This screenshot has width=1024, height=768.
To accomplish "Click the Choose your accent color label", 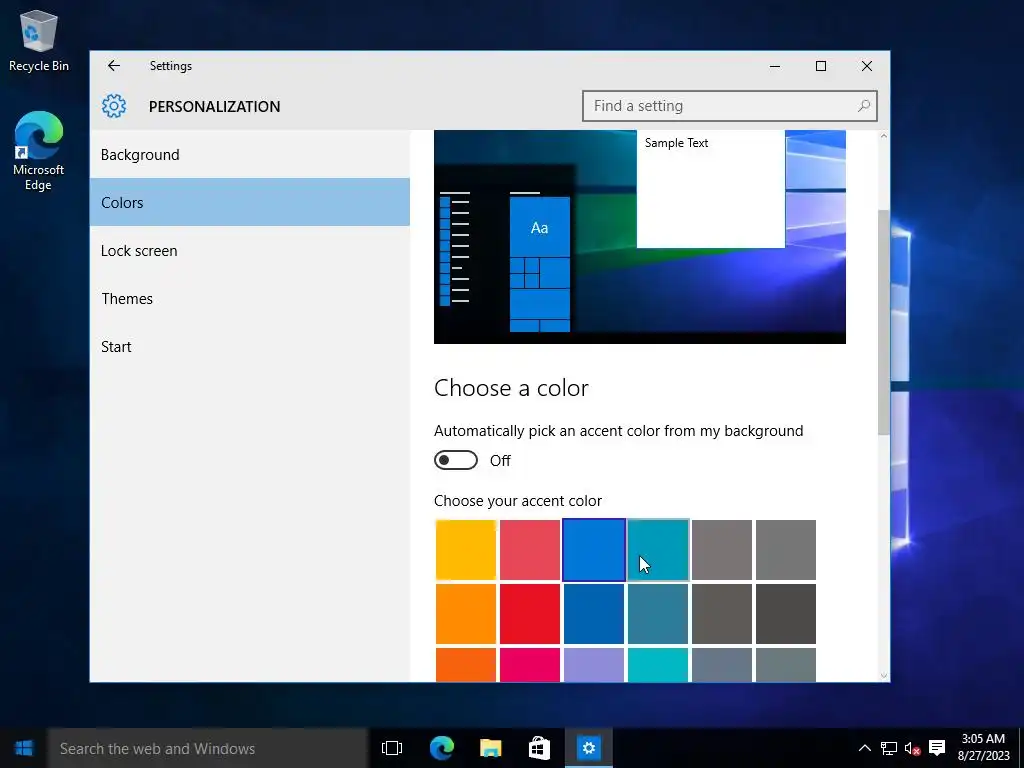I will point(518,501).
